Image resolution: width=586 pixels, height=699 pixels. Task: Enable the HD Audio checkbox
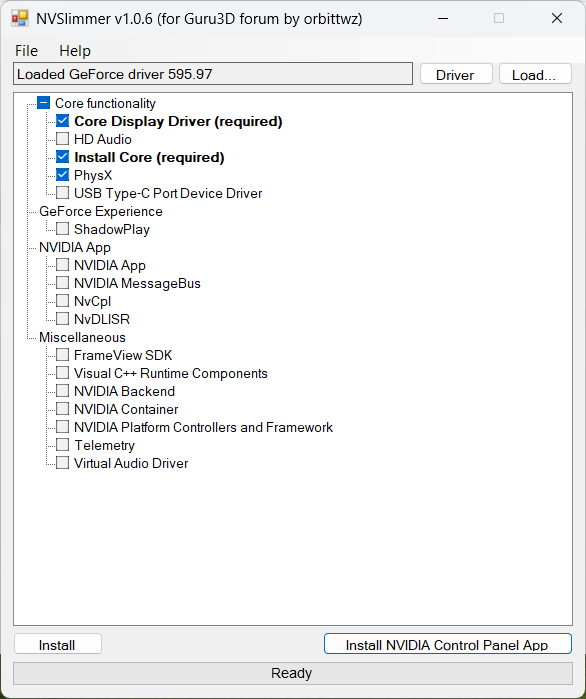click(62, 139)
